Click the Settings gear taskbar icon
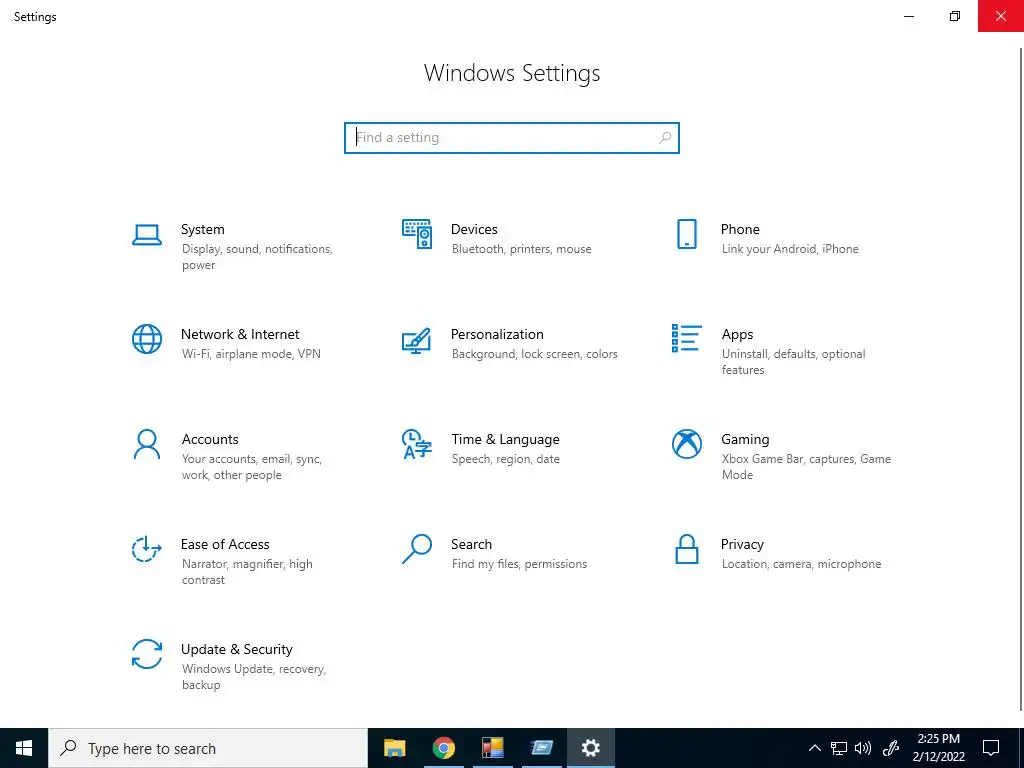Viewport: 1024px width, 768px height. click(x=590, y=748)
